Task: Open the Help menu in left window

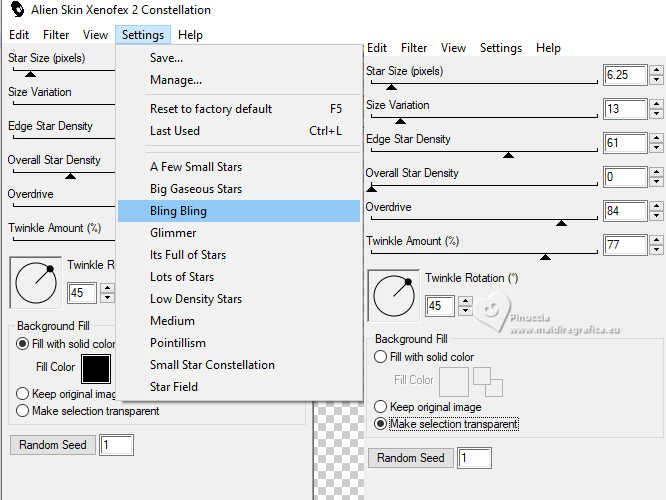Action: [190, 35]
